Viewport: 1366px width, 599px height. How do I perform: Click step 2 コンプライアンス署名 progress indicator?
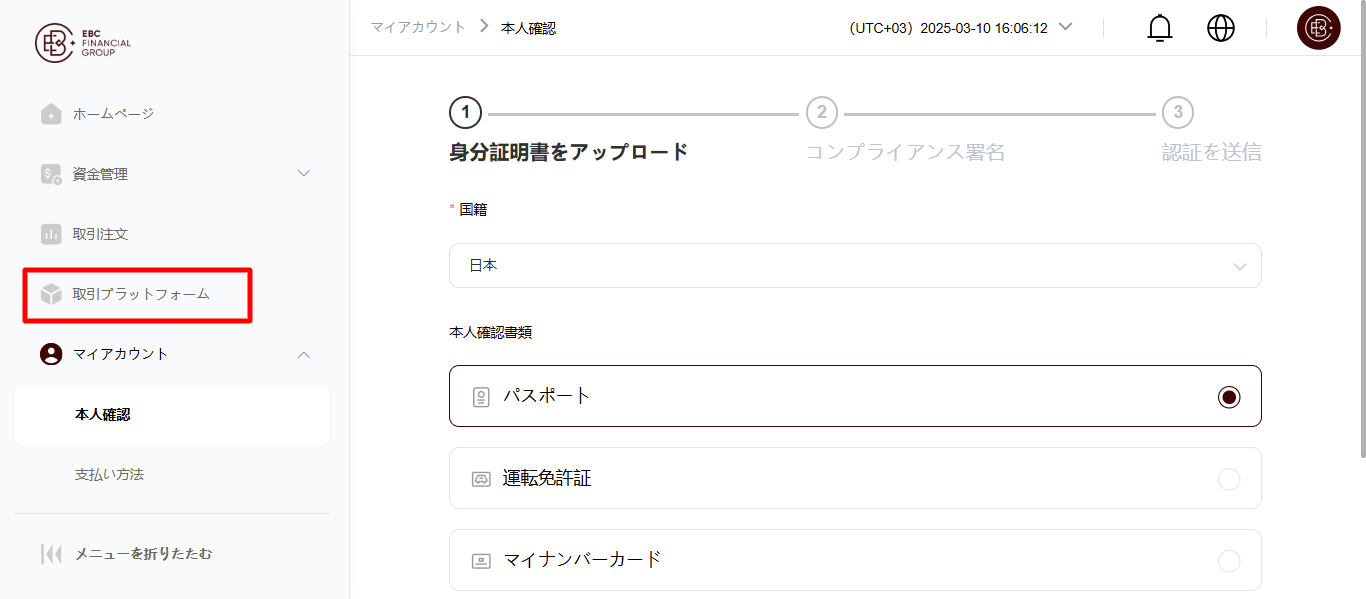pos(822,113)
